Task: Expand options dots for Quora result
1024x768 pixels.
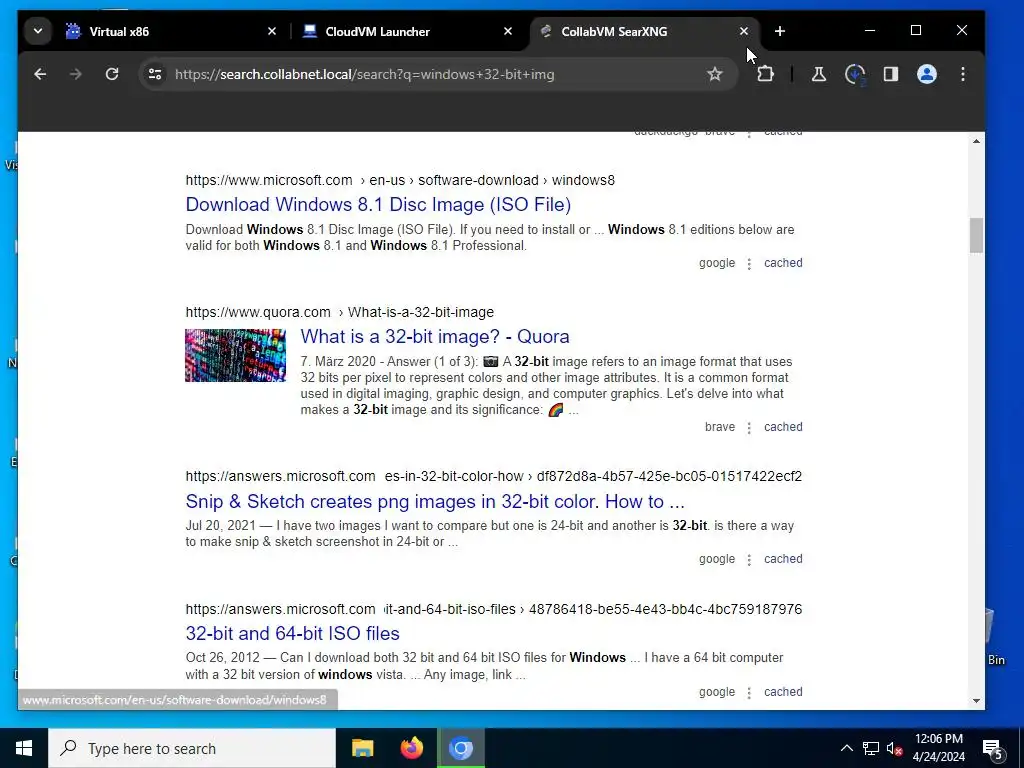Action: 749,428
